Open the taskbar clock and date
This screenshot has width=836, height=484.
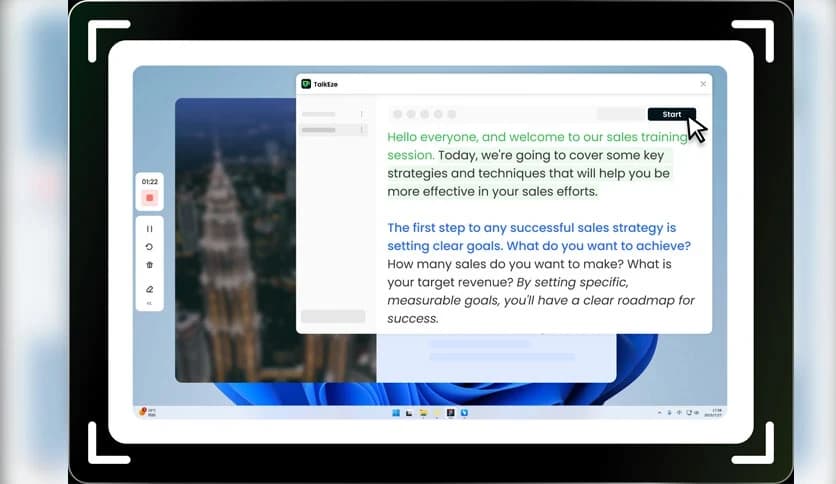713,413
